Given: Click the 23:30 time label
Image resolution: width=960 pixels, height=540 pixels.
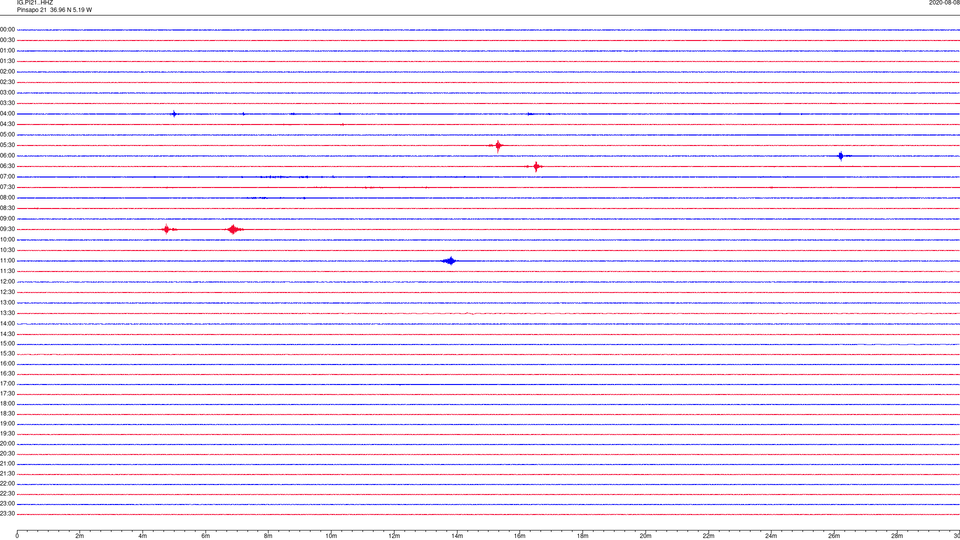Looking at the screenshot, I should click(7, 514).
